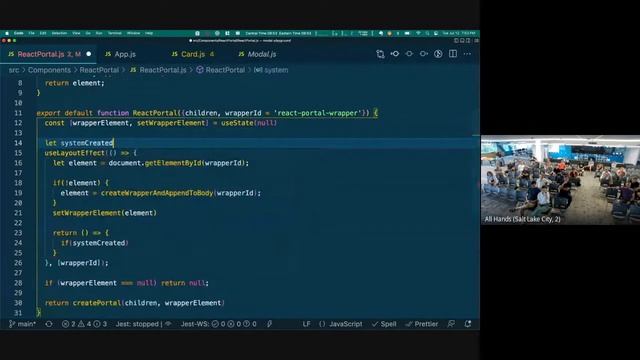This screenshot has height=360, width=640.
Task: Open the Run menu
Action: coord(99,33)
